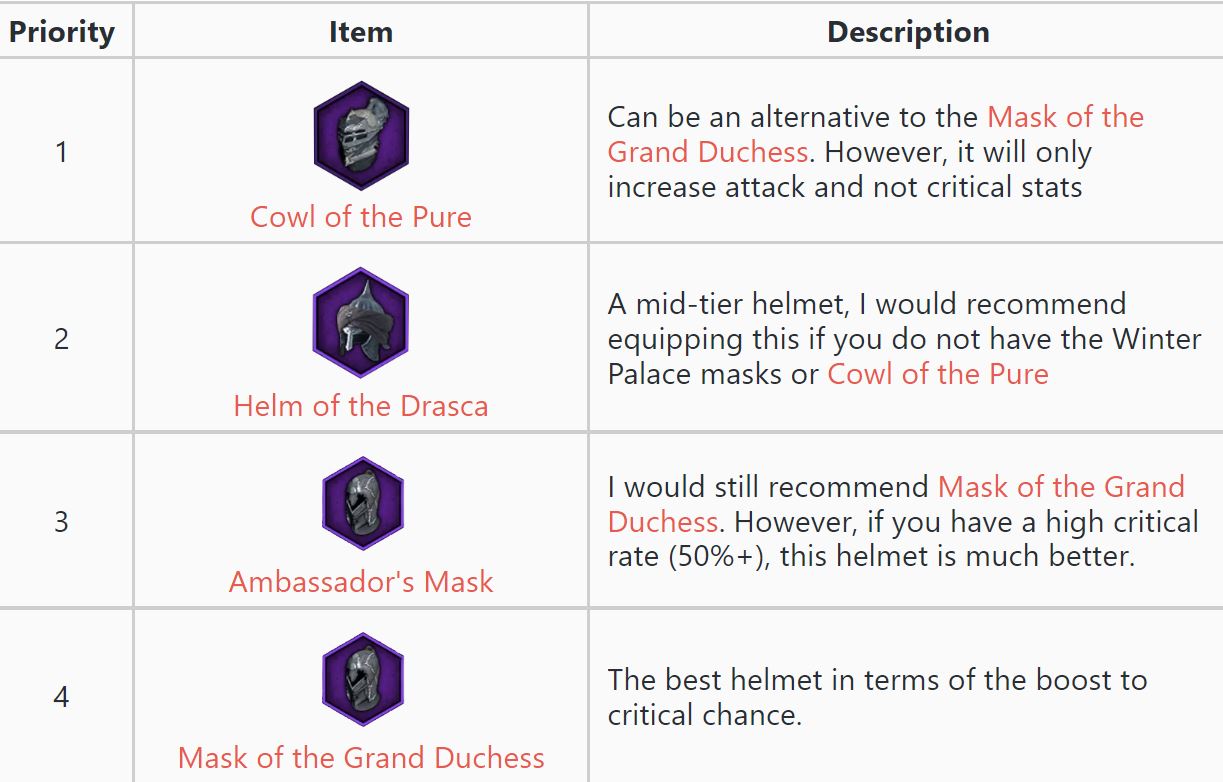This screenshot has height=782, width=1223.
Task: Select the priority number 4 cell
Action: click(62, 696)
